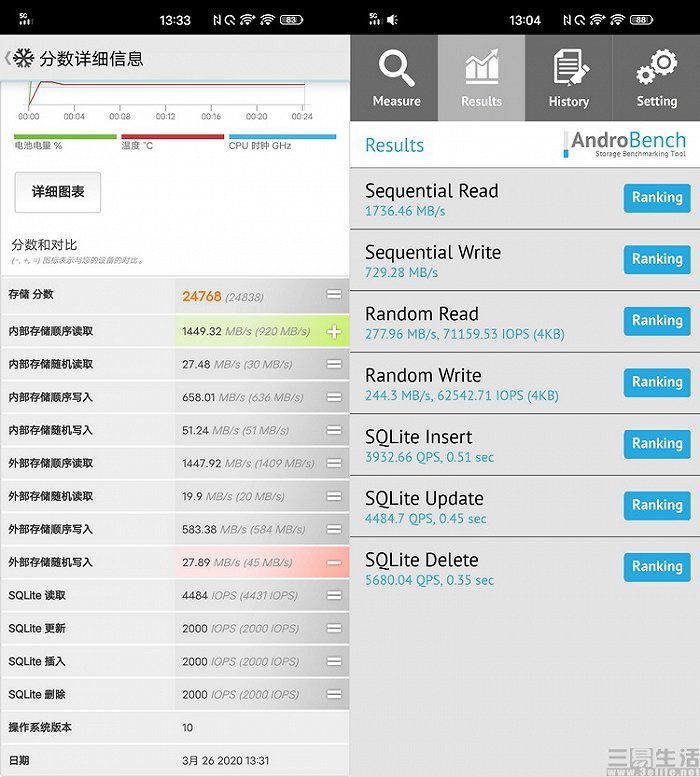Tap the AndroBench logo
The width and height of the screenshot is (700, 777).
point(625,144)
